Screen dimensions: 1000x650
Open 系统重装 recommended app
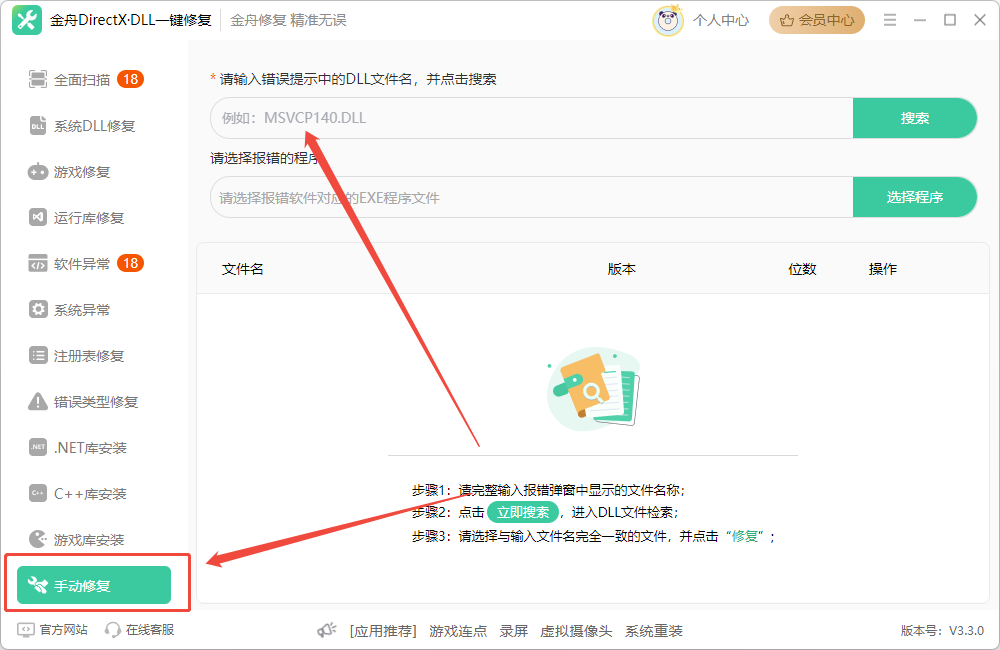tap(654, 631)
